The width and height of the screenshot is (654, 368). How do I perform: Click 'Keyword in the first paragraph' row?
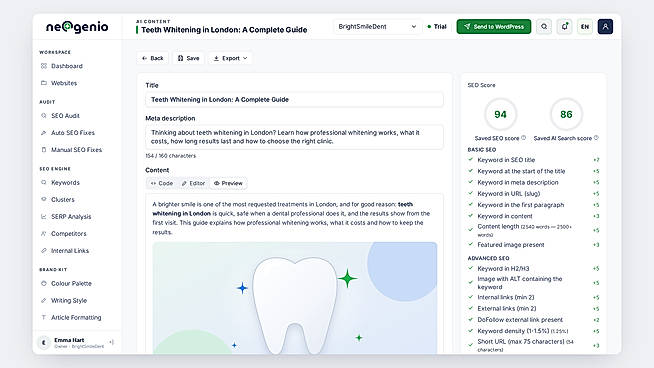534,205
